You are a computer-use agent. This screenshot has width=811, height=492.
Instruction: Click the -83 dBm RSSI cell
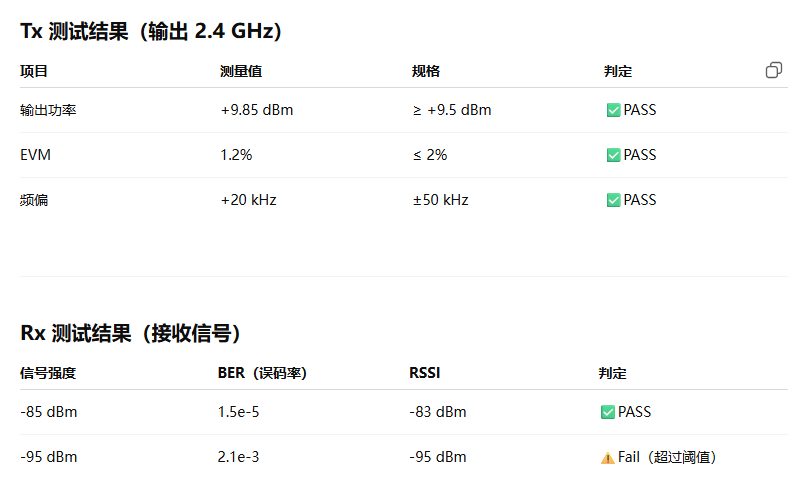(438, 412)
